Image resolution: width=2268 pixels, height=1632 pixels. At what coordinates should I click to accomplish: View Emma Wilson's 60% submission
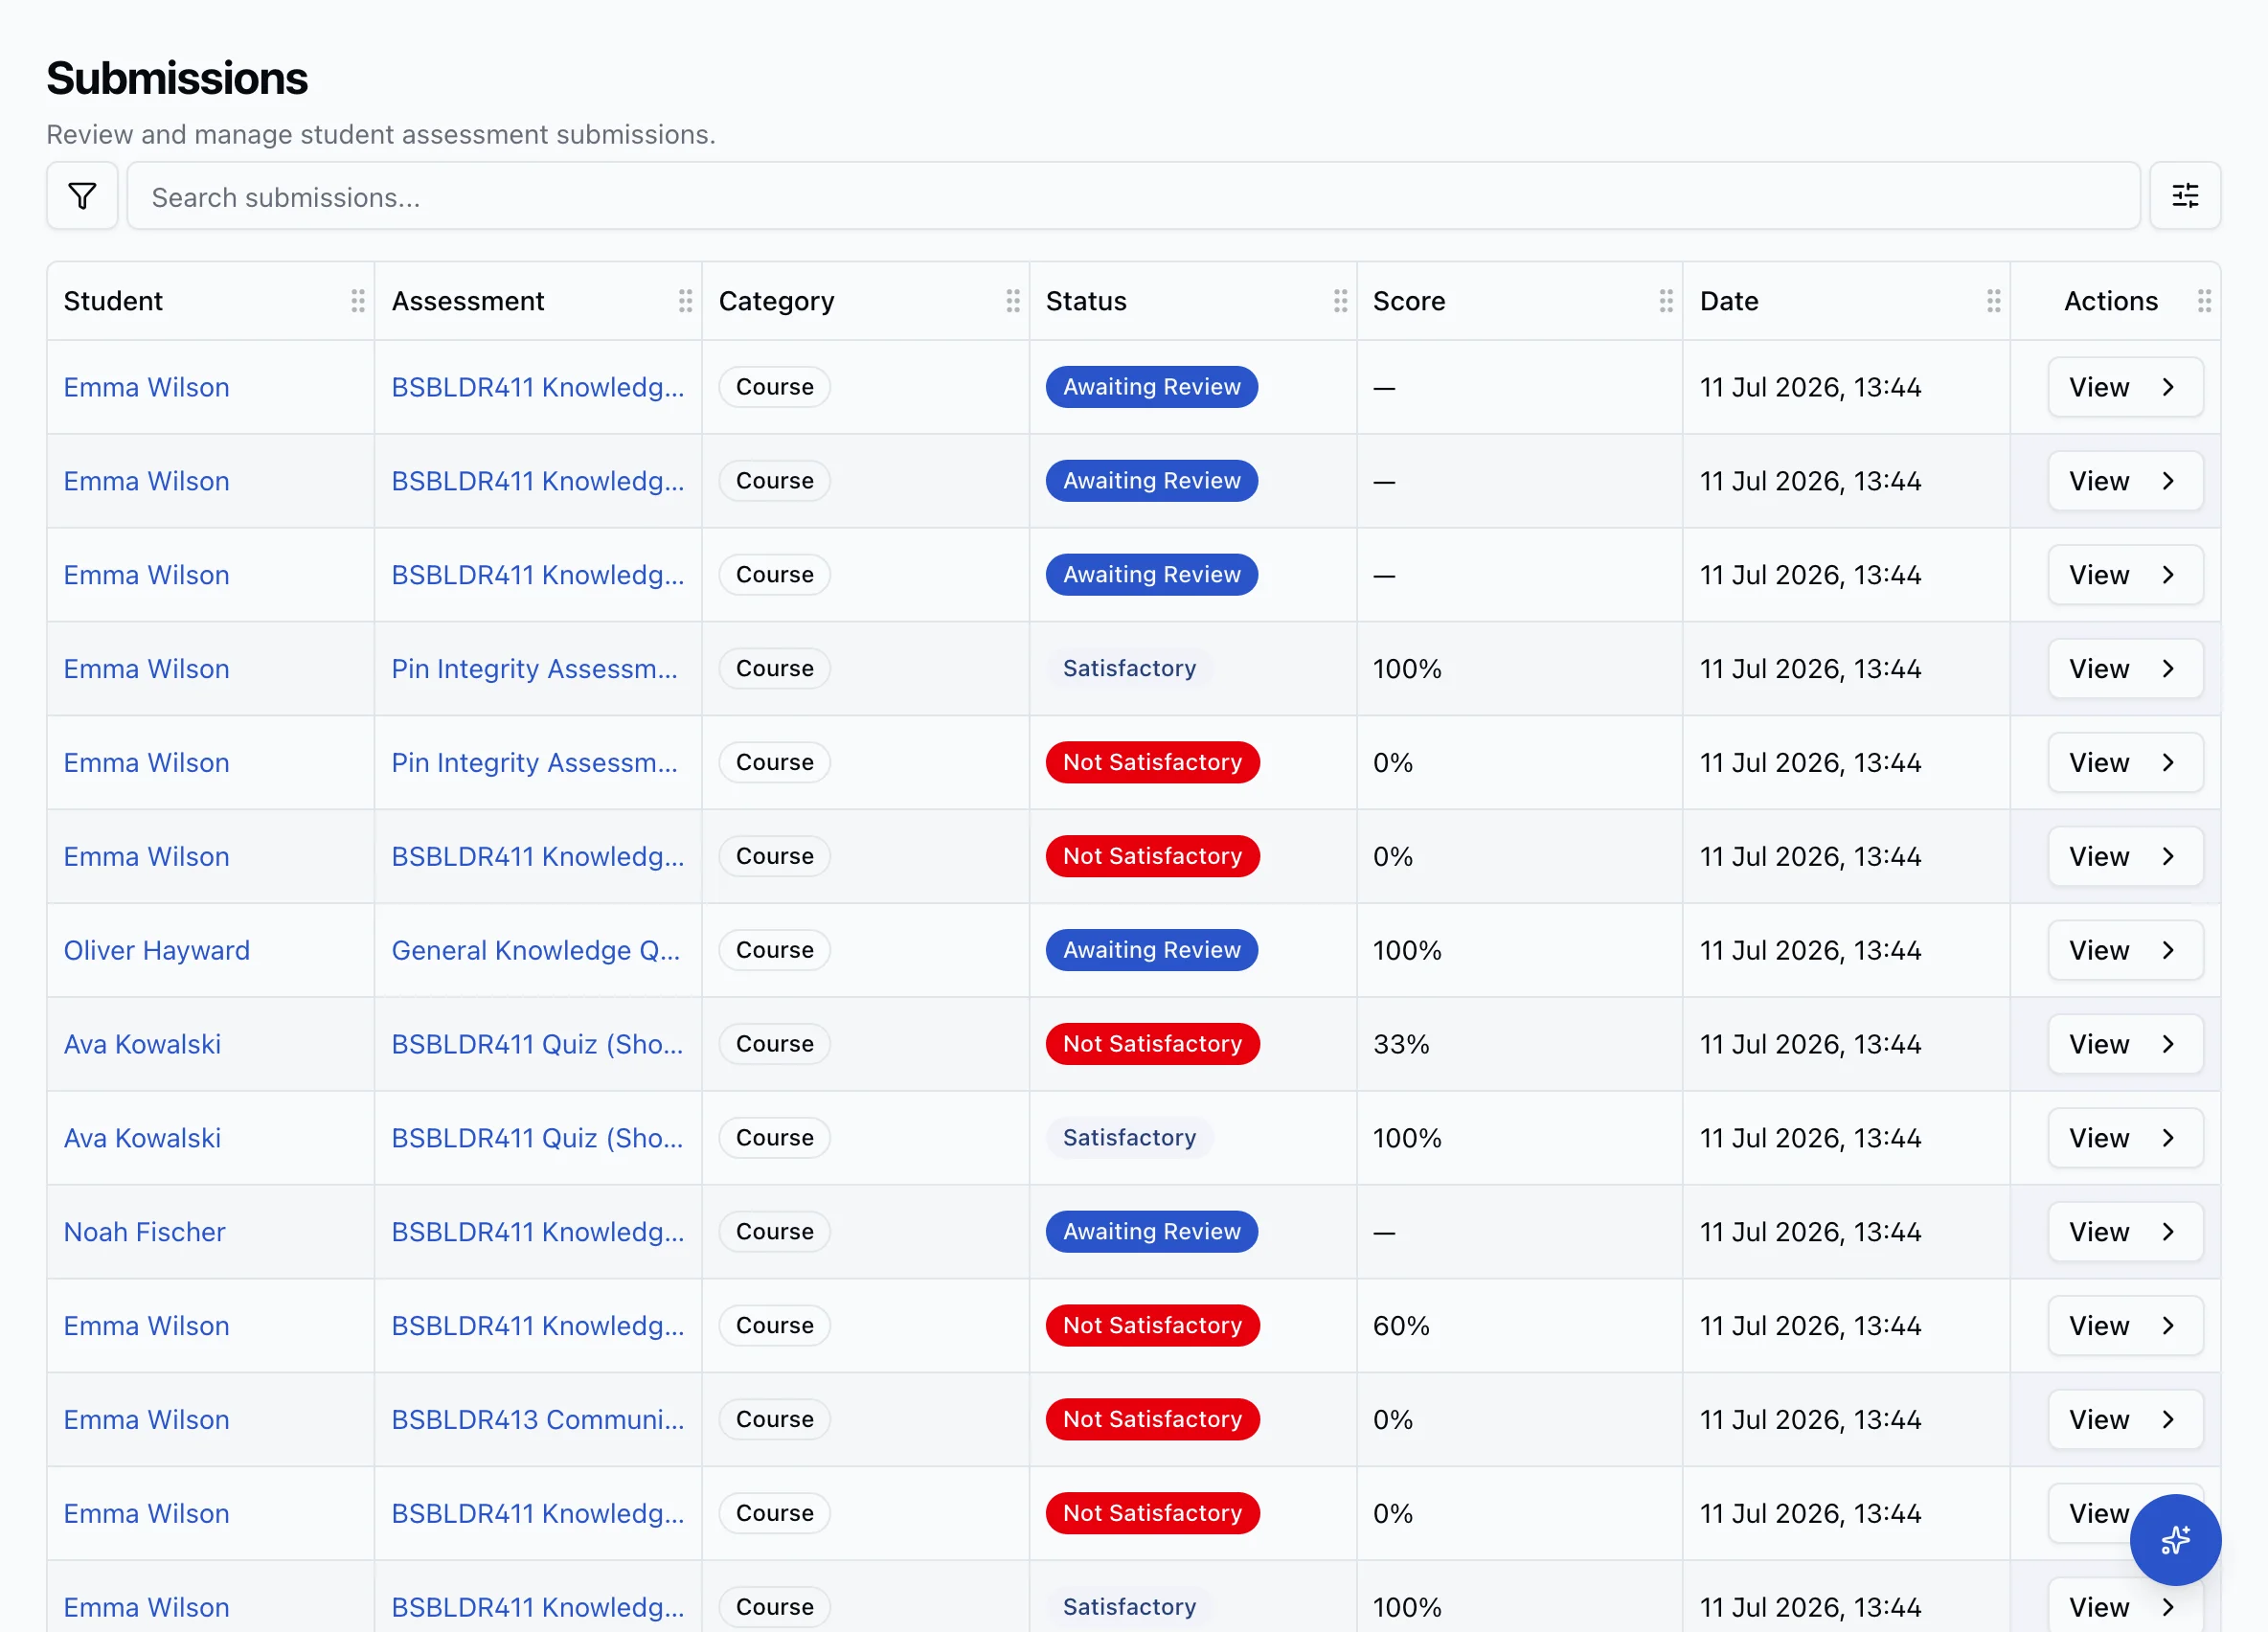coord(2125,1326)
